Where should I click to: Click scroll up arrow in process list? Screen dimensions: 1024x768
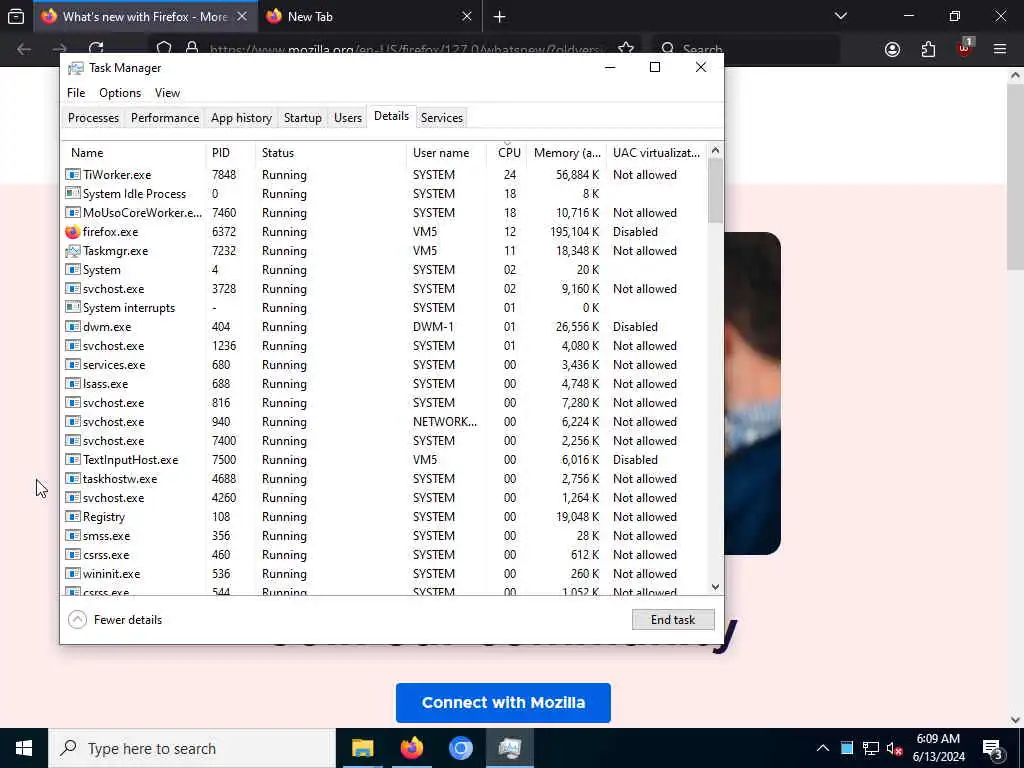pos(715,151)
